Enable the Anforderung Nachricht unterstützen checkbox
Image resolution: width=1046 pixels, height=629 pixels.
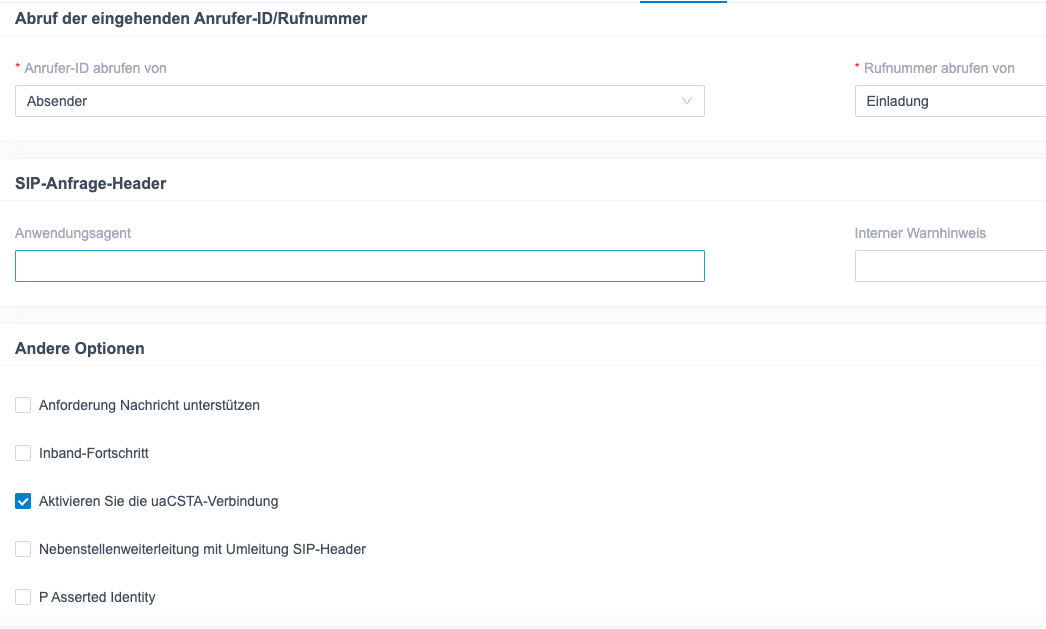pos(23,405)
